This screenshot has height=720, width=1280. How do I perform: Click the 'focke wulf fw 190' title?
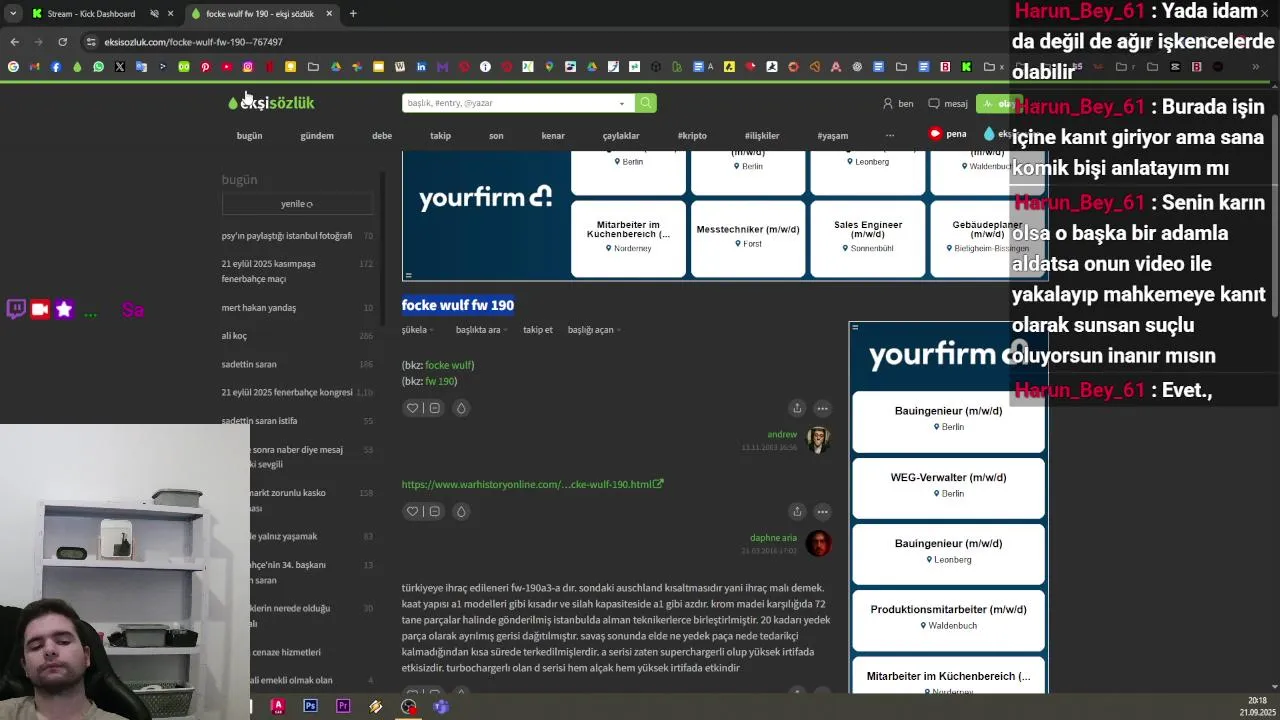pos(458,305)
